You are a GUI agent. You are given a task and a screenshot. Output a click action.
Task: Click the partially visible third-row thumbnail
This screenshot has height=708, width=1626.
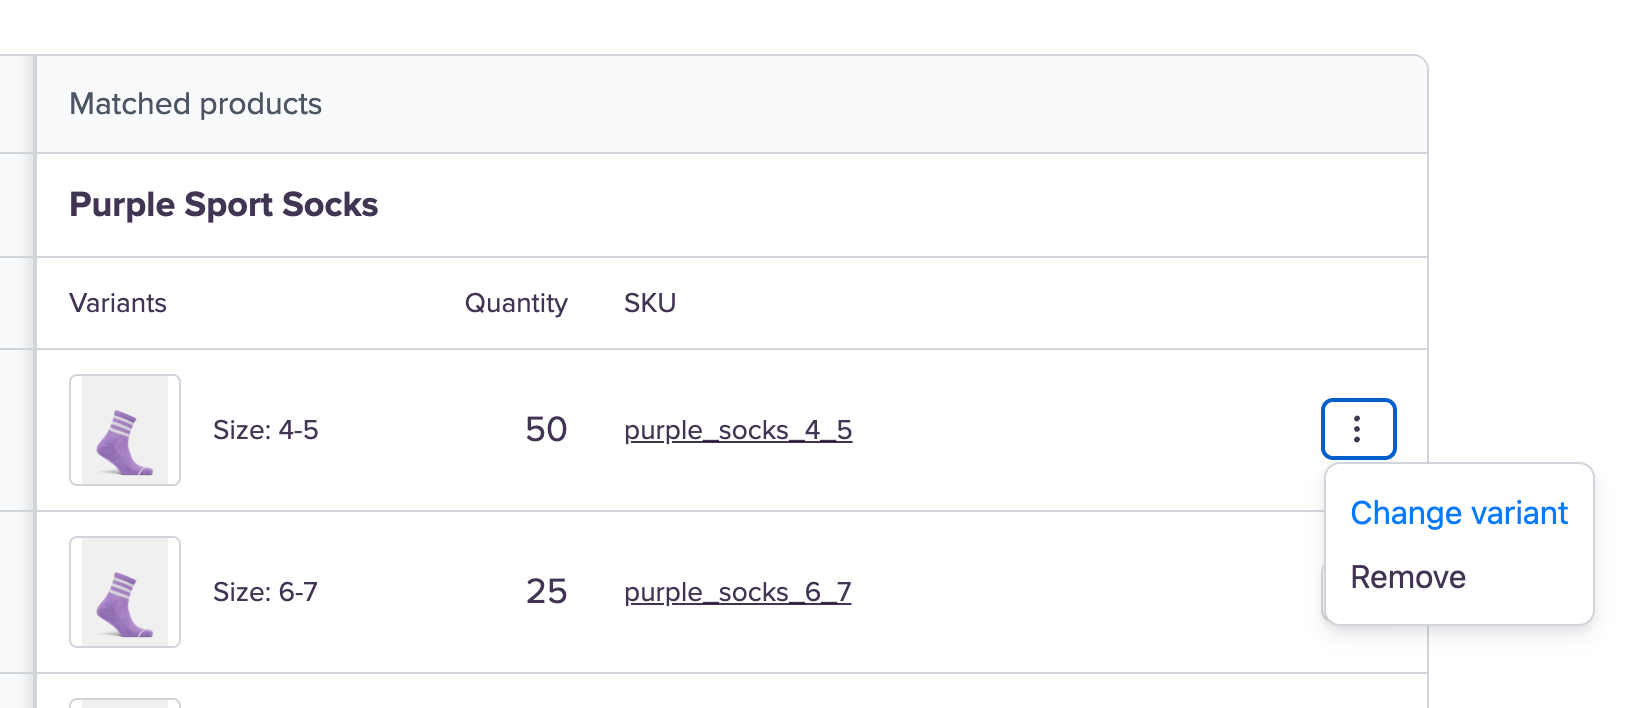pos(125,703)
